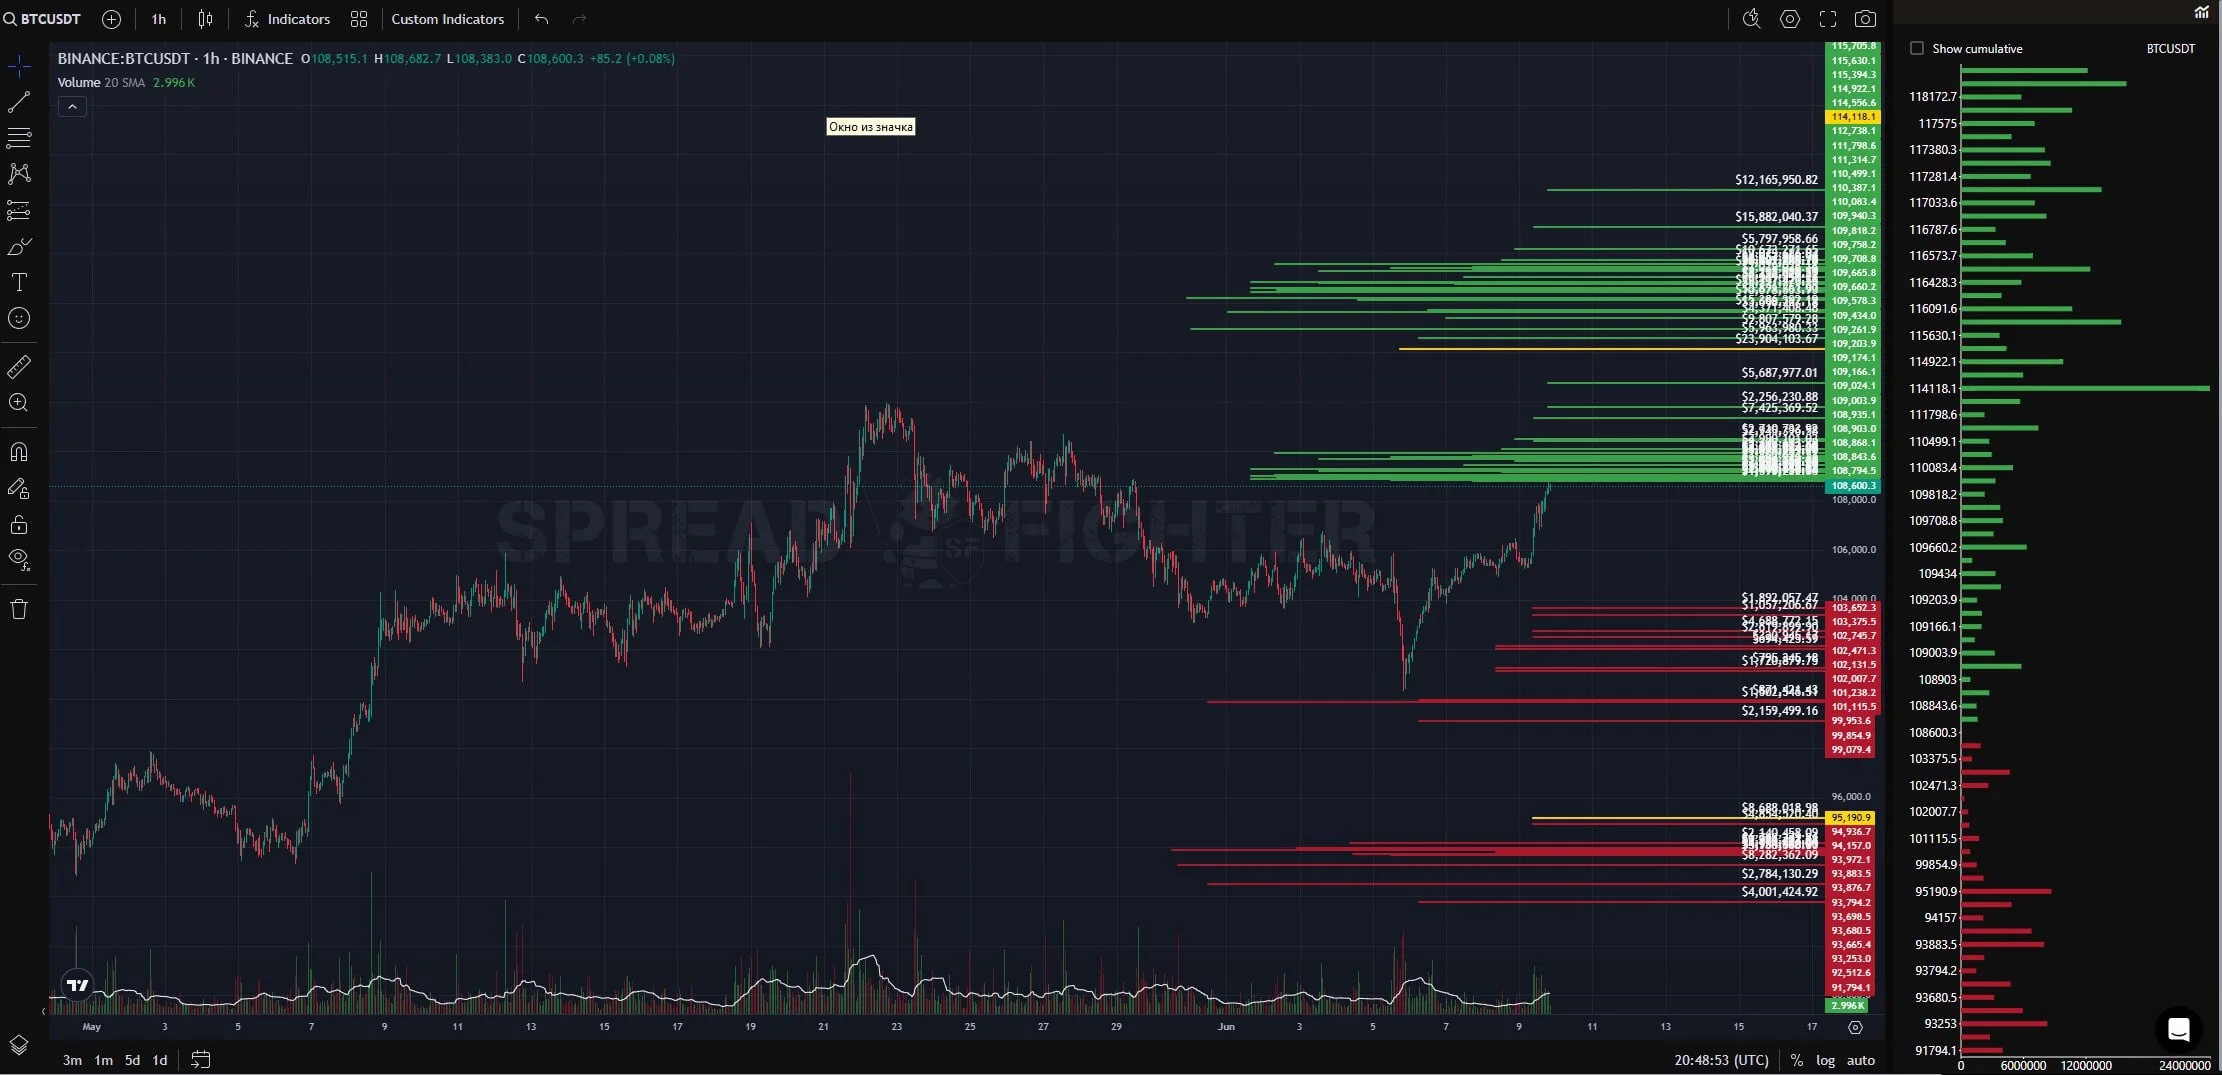The width and height of the screenshot is (2222, 1075).
Task: Select the text annotation tool
Action: [19, 282]
